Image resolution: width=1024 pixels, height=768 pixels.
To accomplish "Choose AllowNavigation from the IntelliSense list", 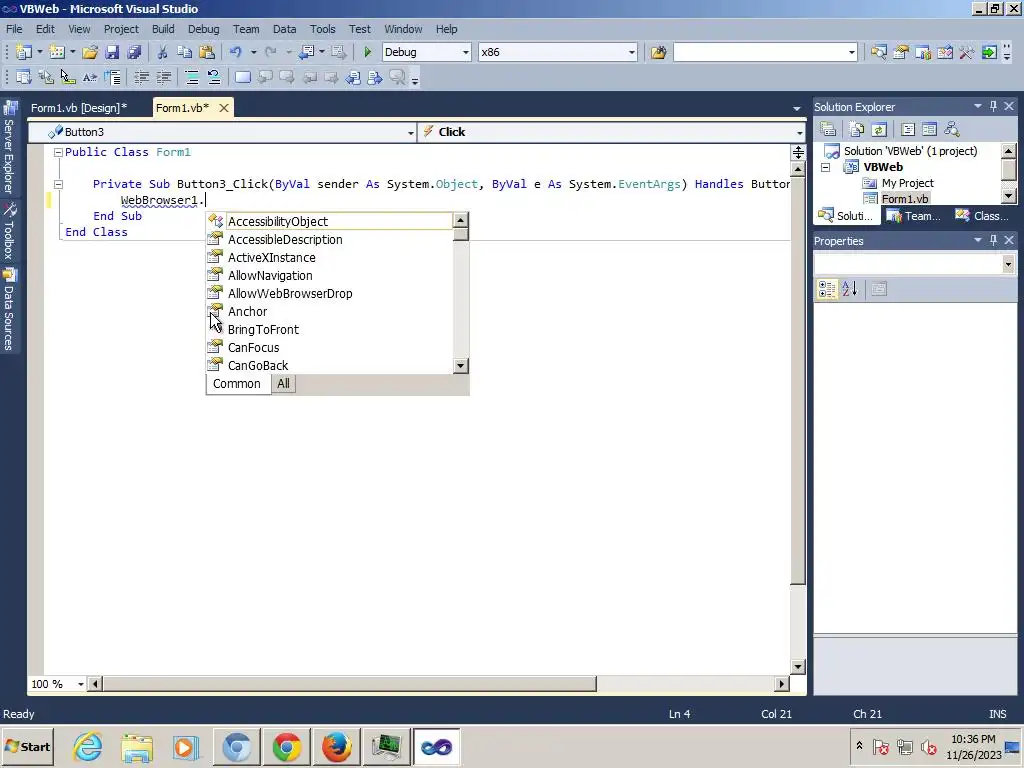I will 330,276.
